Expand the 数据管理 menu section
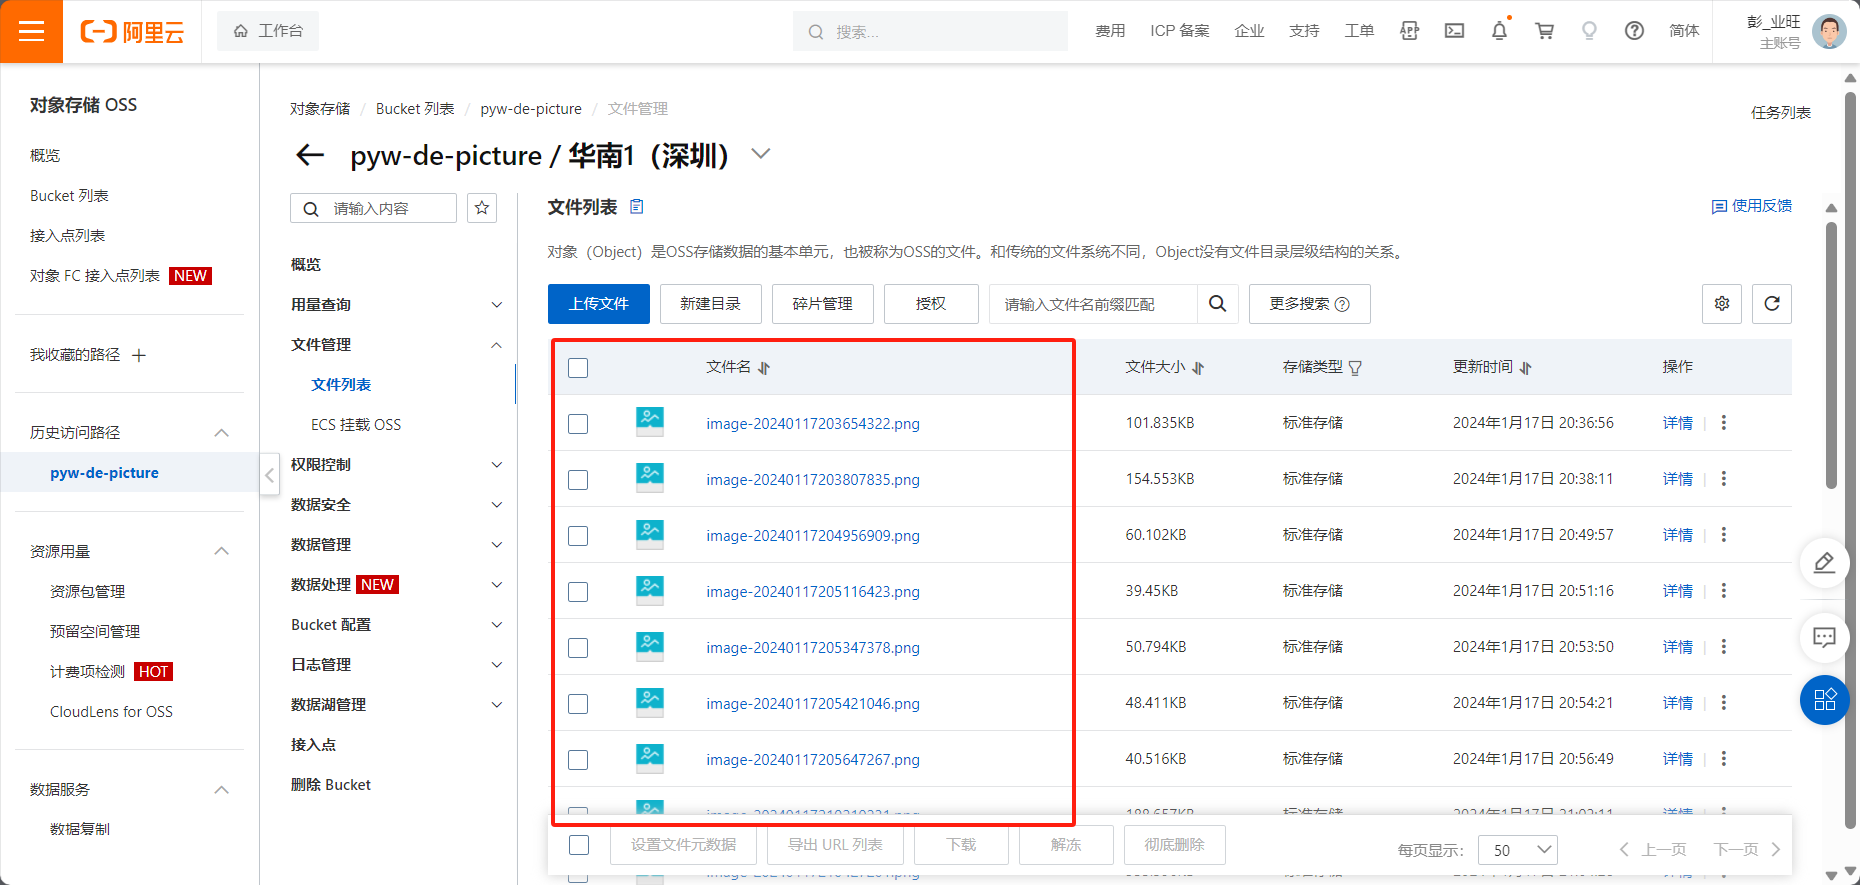This screenshot has width=1860, height=885. point(497,545)
